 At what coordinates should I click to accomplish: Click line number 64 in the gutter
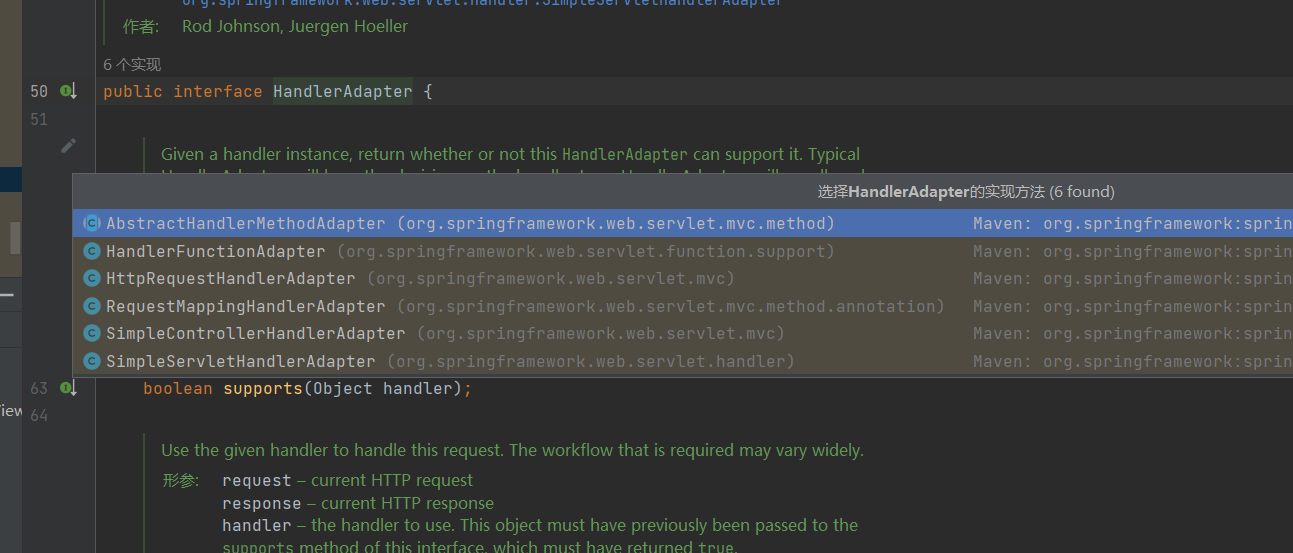click(x=39, y=414)
